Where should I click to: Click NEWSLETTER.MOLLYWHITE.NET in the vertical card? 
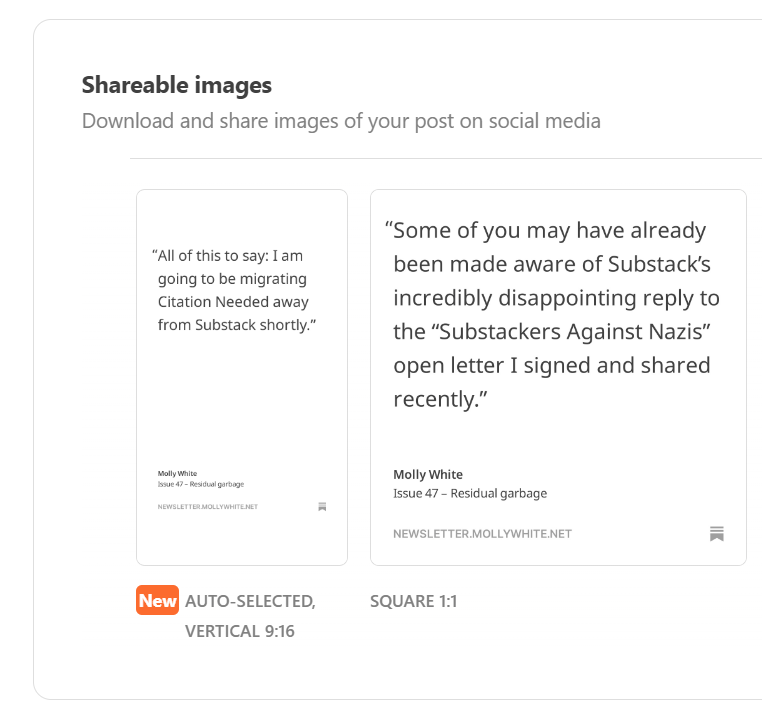(x=207, y=507)
